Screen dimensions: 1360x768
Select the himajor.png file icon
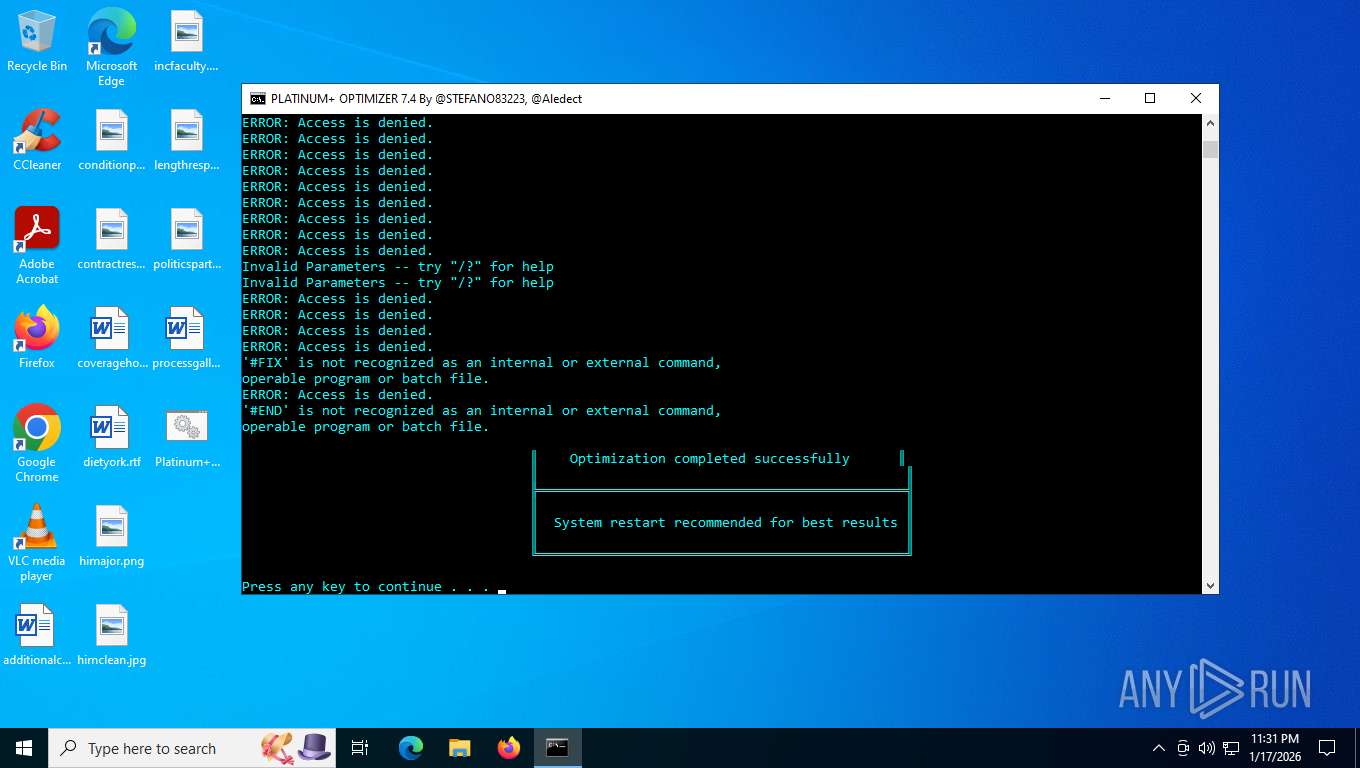pyautogui.click(x=111, y=536)
